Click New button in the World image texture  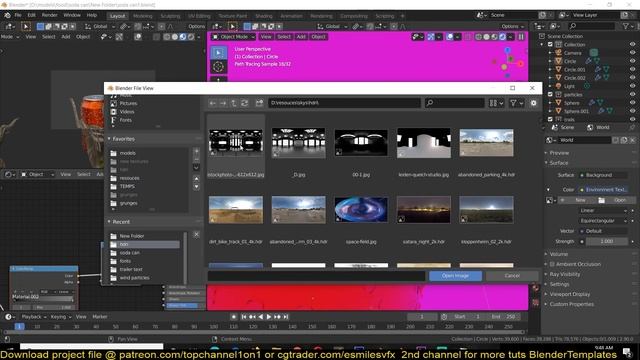pyautogui.click(x=577, y=200)
